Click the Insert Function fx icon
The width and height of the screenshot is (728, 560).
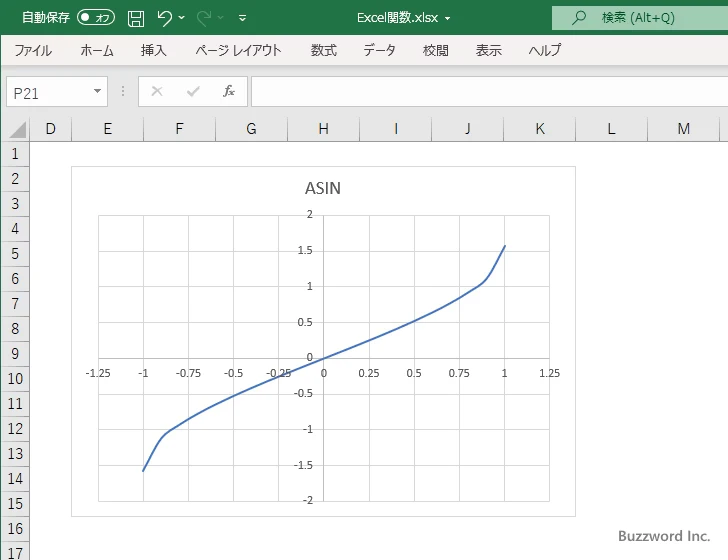229,91
